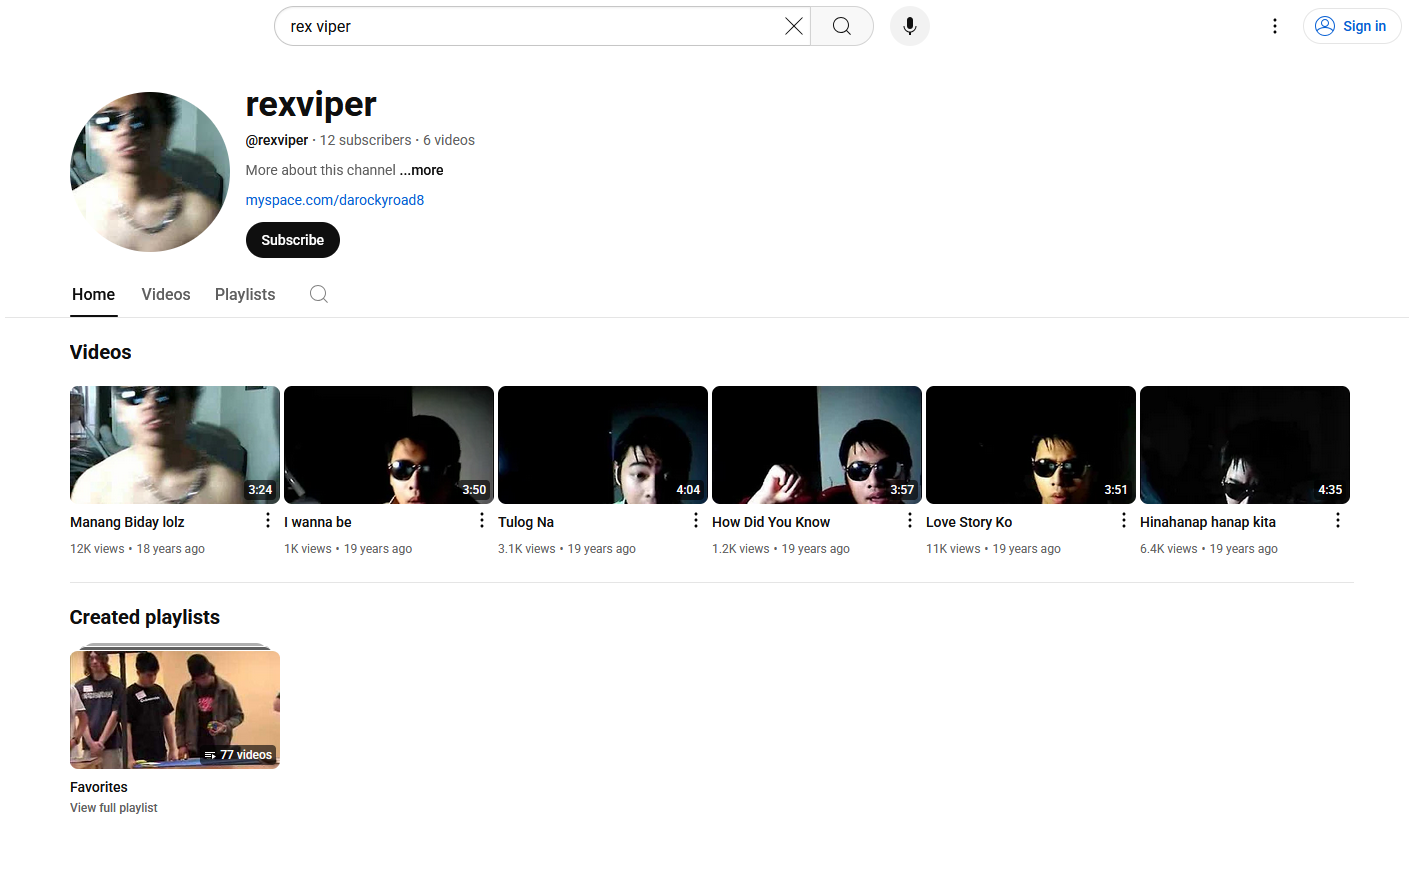Click the Sign in button
1409x884 pixels.
[x=1351, y=26]
